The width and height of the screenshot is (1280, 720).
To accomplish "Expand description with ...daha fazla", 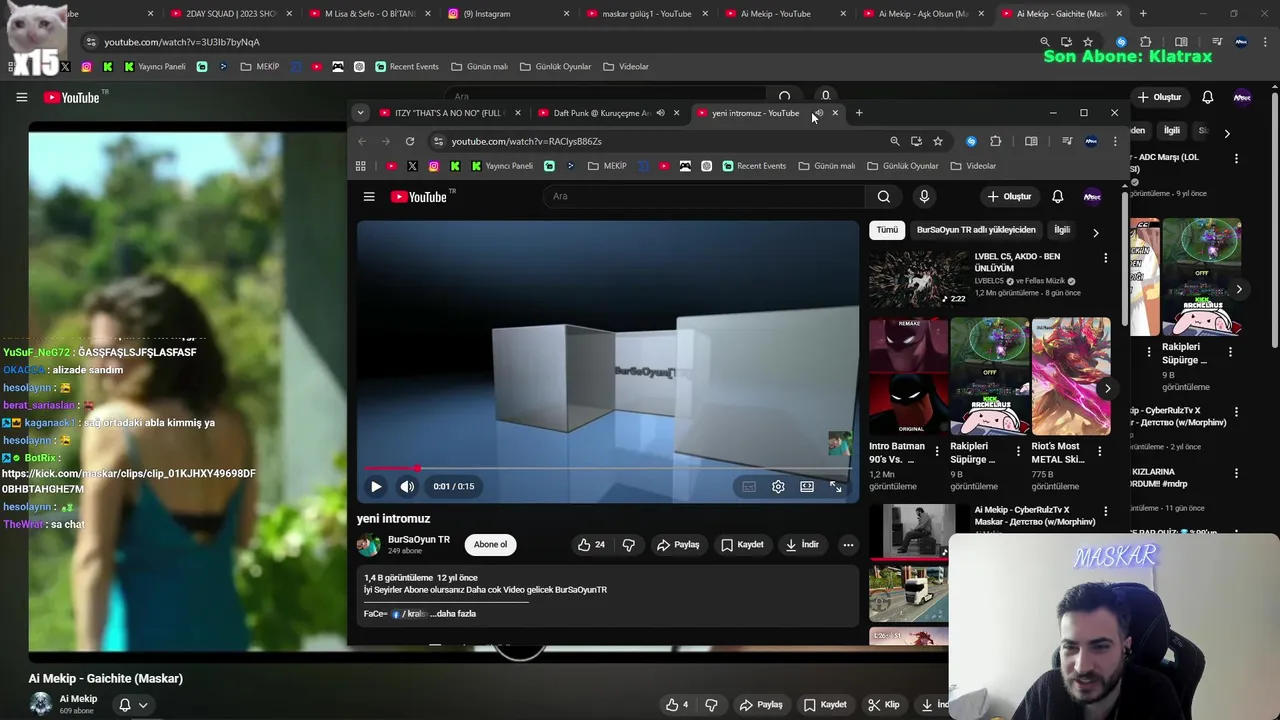I will pos(453,614).
